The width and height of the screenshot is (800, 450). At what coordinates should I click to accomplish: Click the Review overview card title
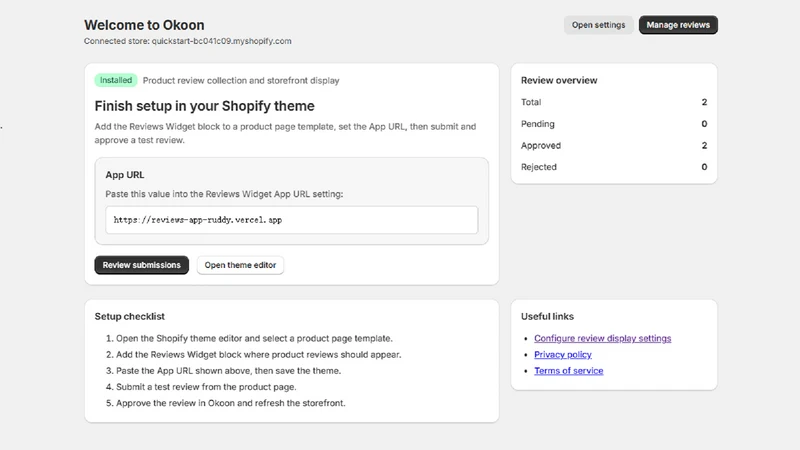(559, 81)
